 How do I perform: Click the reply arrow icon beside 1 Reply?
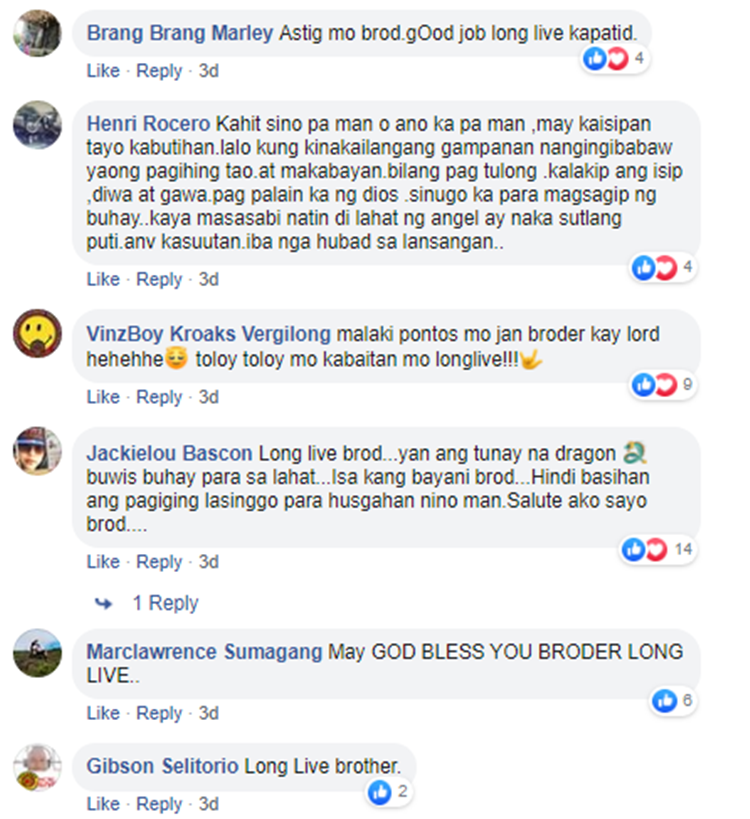pos(103,604)
